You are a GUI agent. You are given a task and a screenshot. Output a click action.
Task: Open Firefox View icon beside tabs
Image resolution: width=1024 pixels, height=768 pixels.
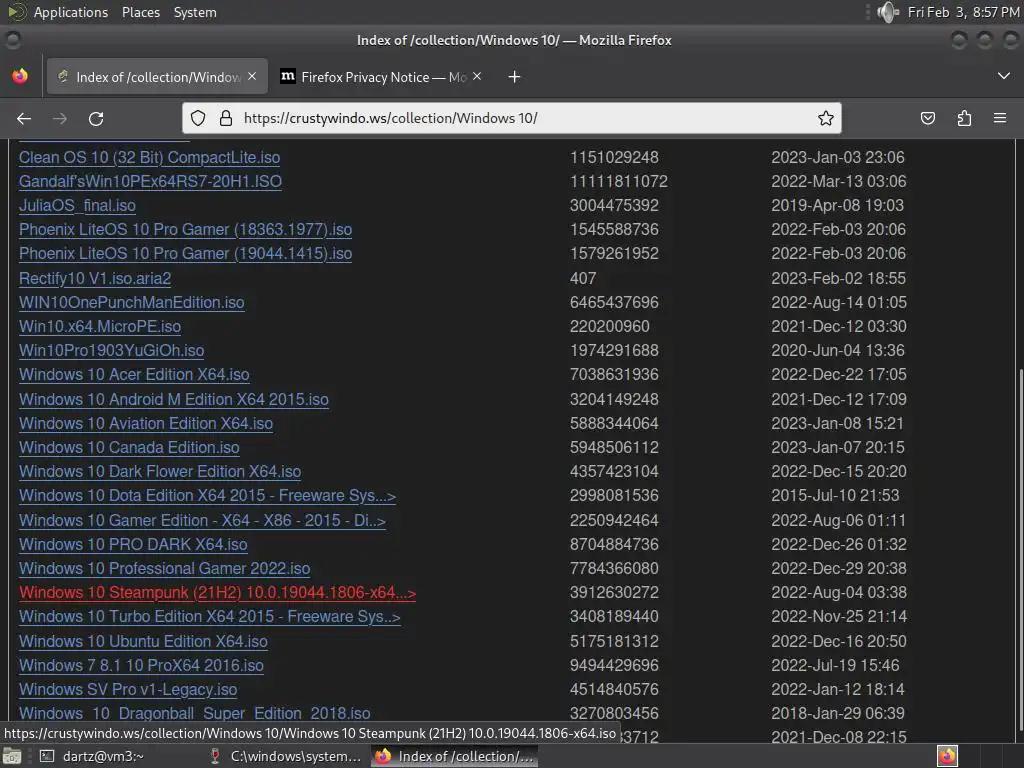click(x=20, y=76)
